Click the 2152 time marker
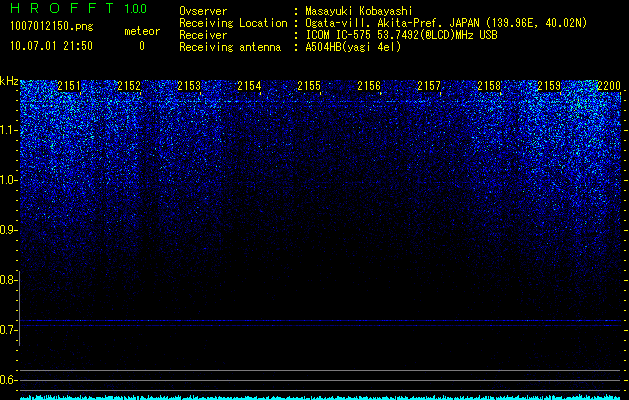This screenshot has height=400, width=629. click(x=129, y=86)
